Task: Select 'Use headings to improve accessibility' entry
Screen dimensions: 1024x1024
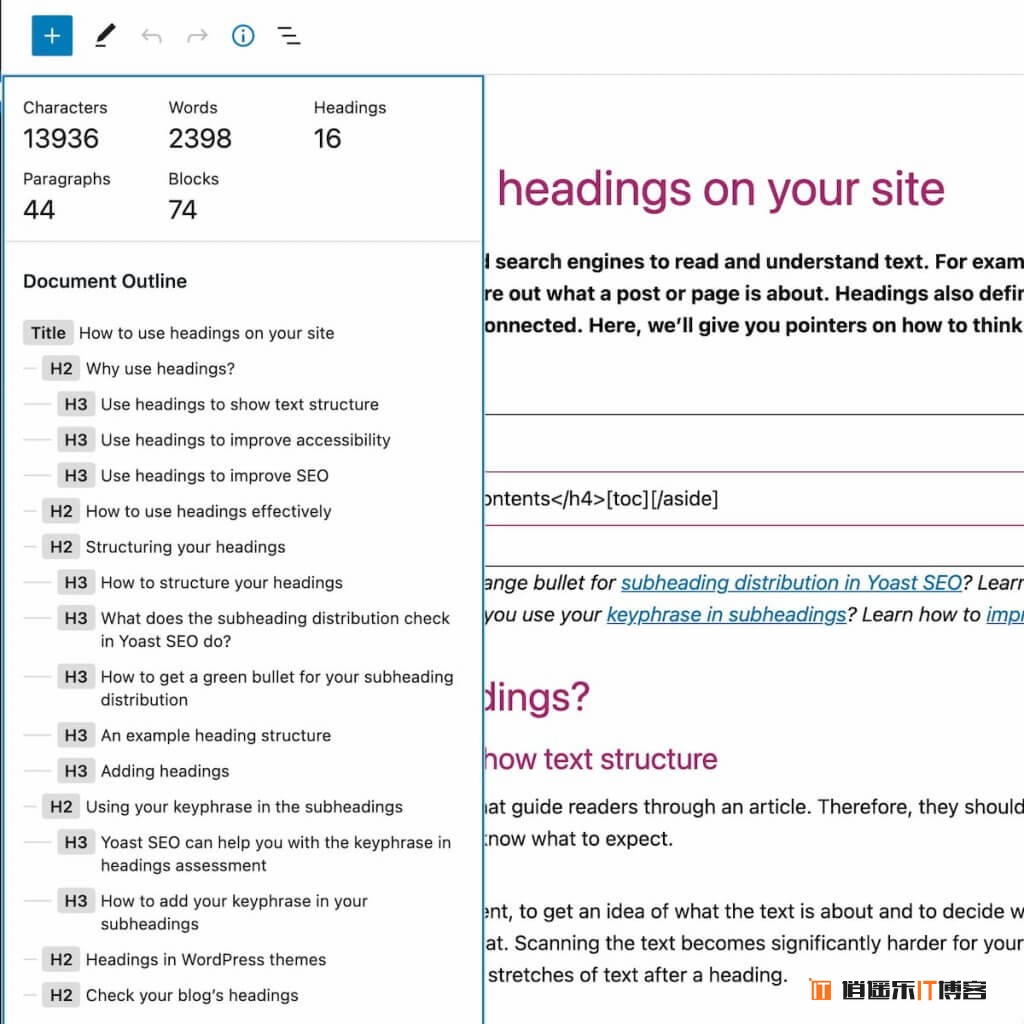Action: 224,440
